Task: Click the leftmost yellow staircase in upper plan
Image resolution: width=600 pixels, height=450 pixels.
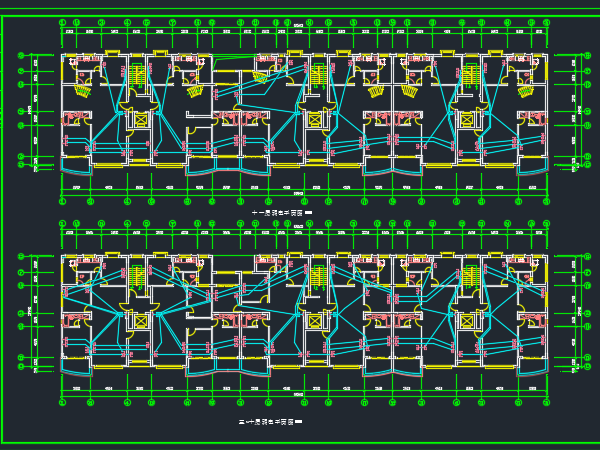Action: pos(136,75)
